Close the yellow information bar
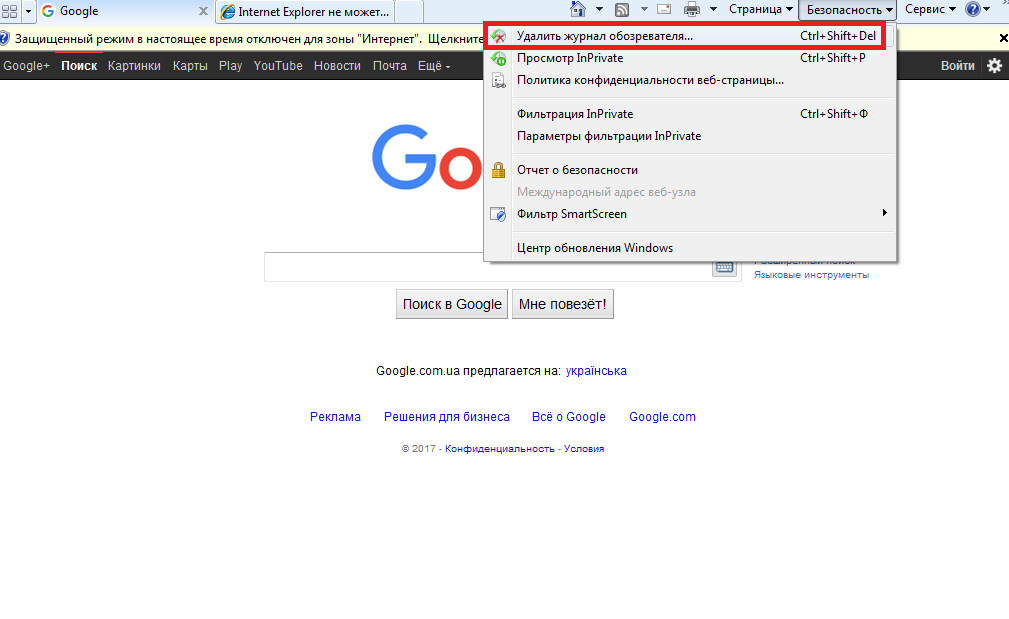Screen dimensions: 1009x619 [1003, 38]
